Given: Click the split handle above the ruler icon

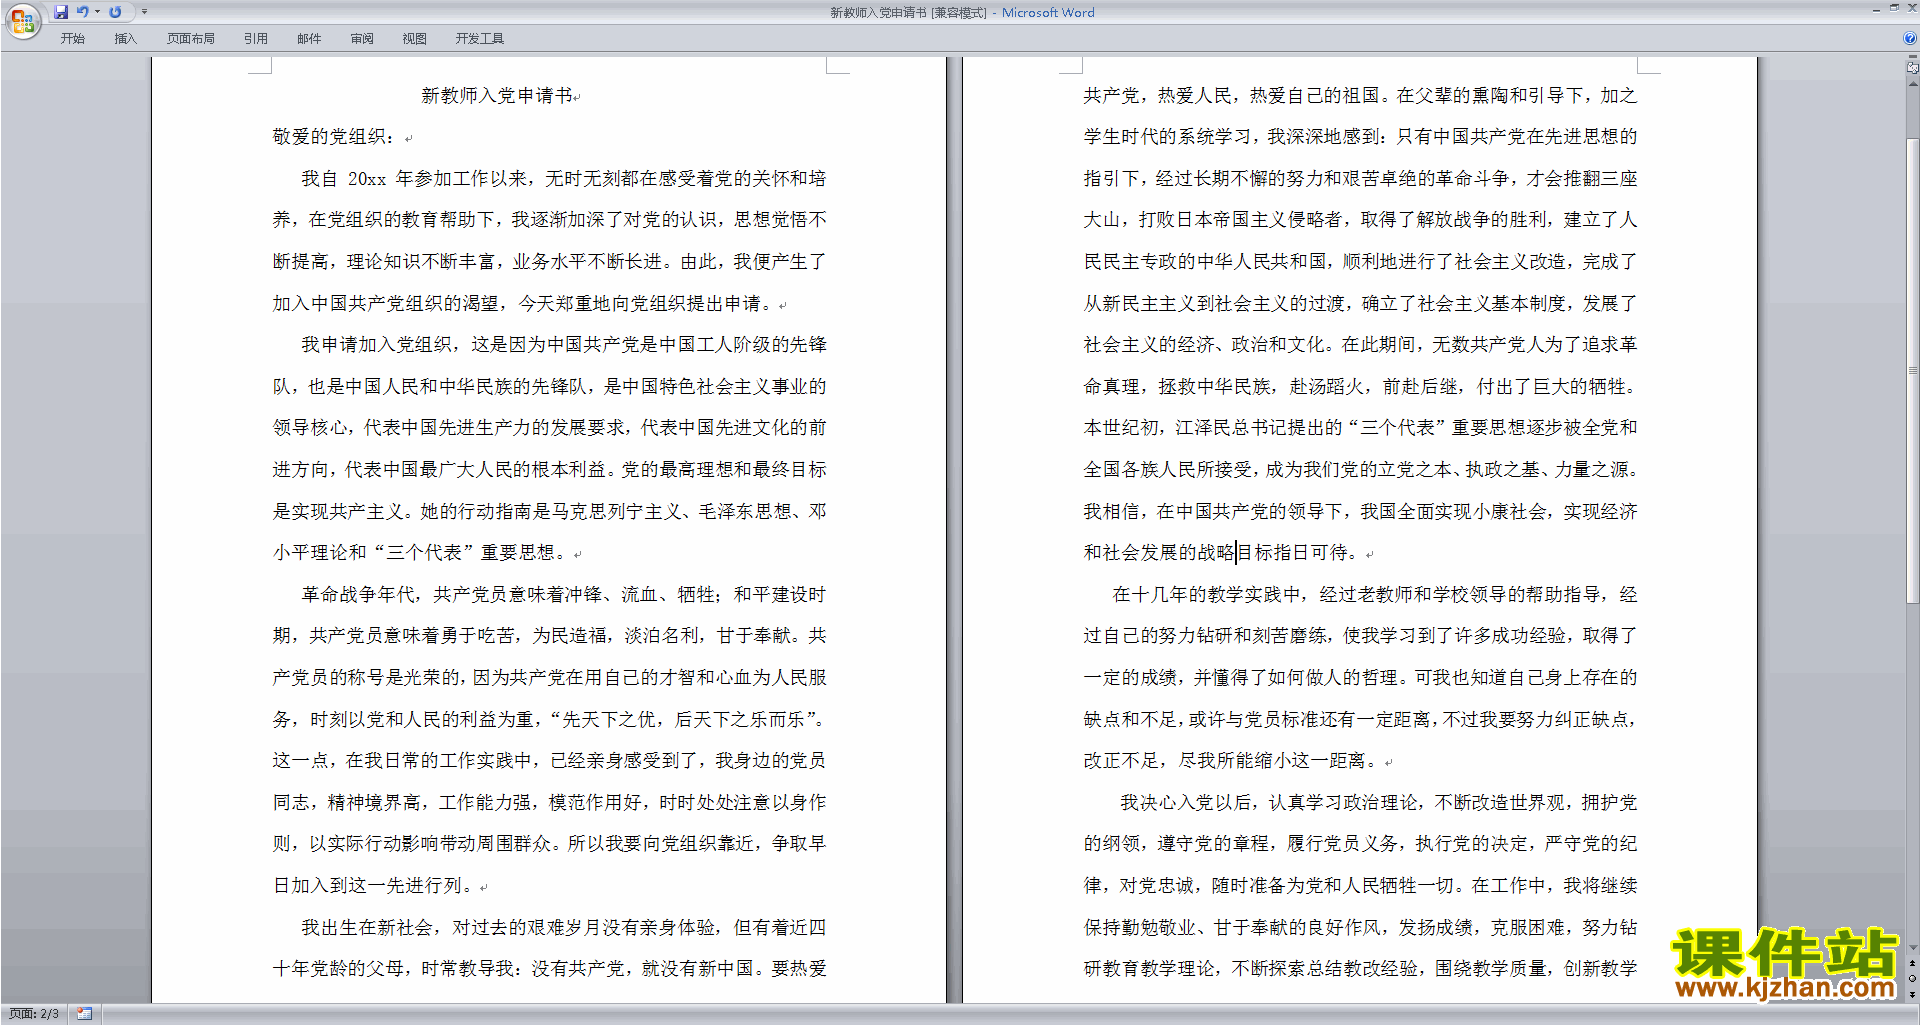Looking at the screenshot, I should (1913, 56).
